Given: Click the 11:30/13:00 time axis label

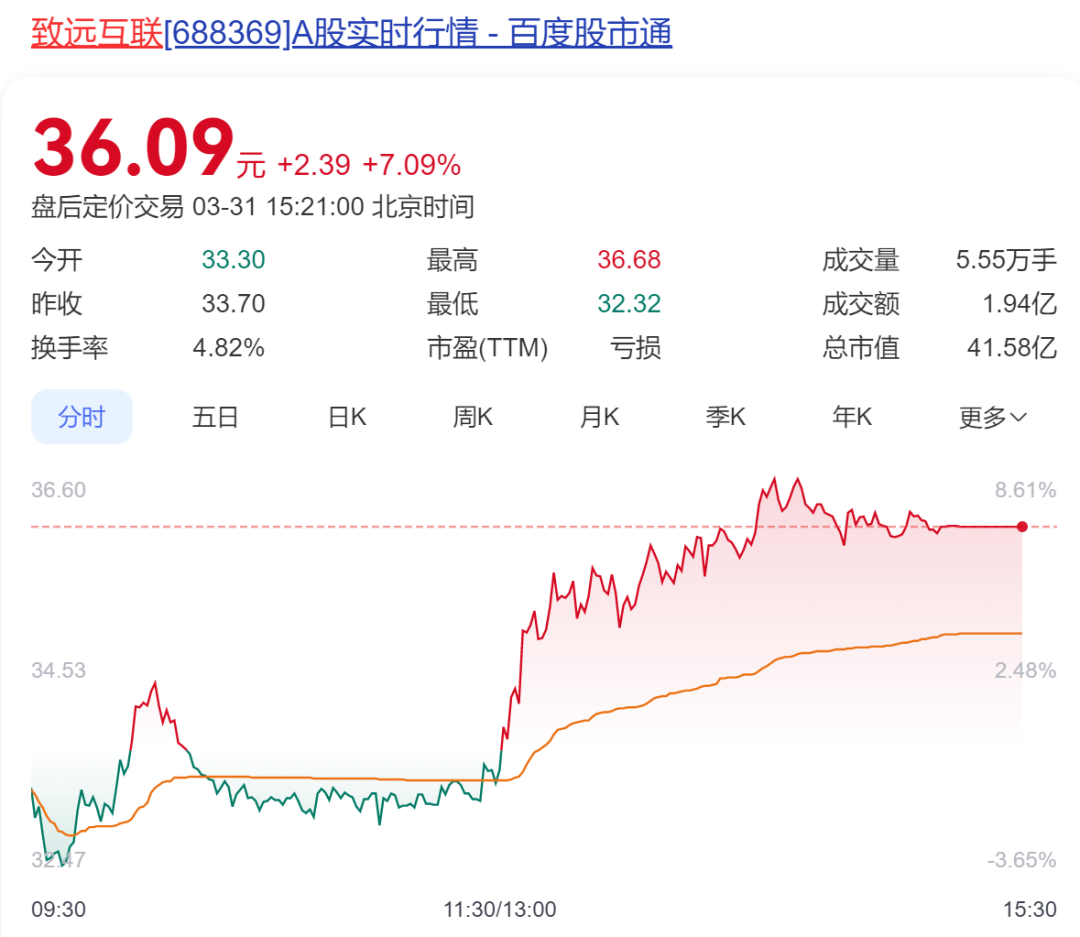Looking at the screenshot, I should click(x=500, y=909).
